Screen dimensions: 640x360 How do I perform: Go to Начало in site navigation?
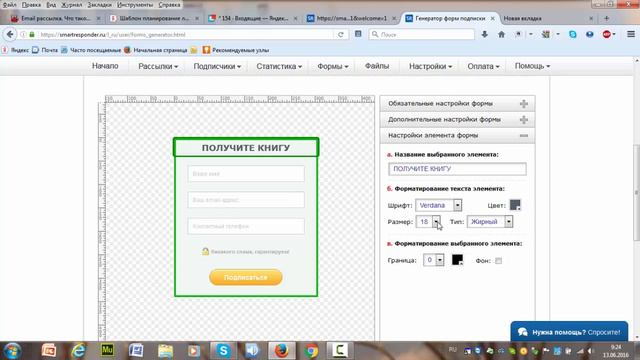click(x=105, y=66)
